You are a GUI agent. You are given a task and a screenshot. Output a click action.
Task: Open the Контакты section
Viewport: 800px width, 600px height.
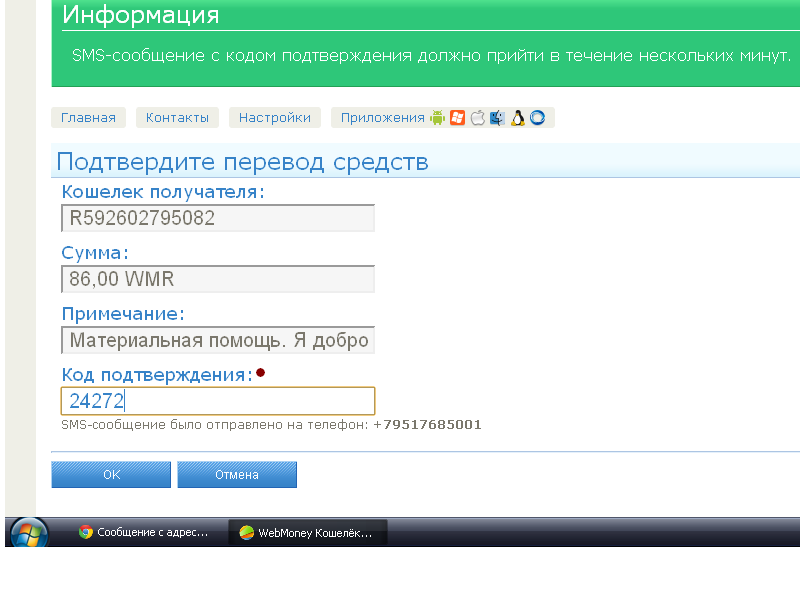tap(177, 118)
